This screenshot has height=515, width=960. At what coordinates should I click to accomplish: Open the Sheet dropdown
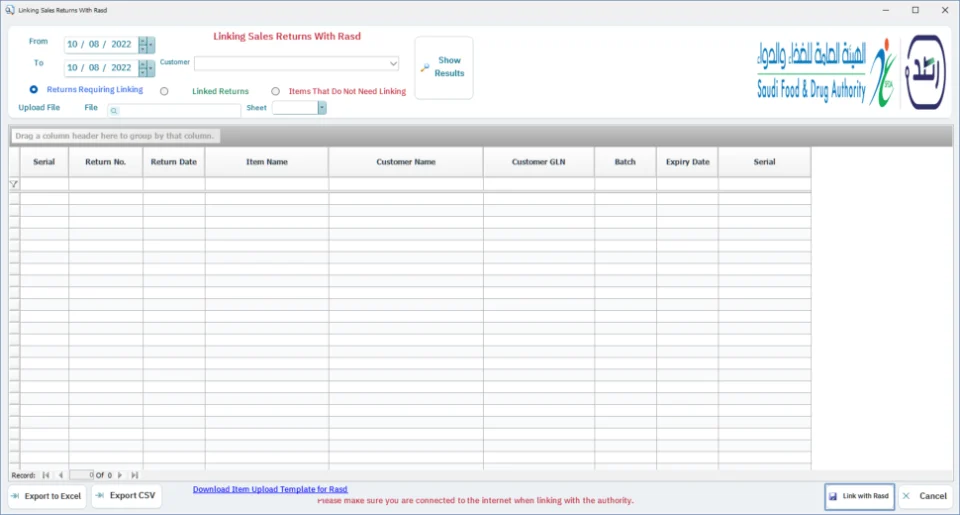[x=322, y=108]
